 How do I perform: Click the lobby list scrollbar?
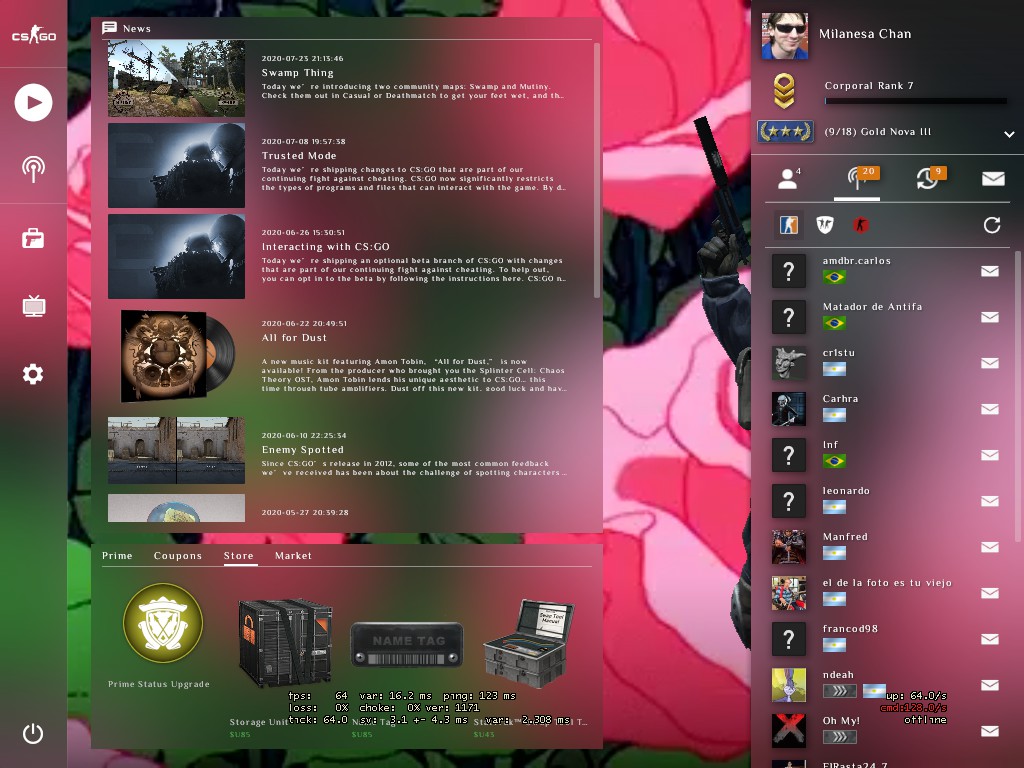(1017, 397)
